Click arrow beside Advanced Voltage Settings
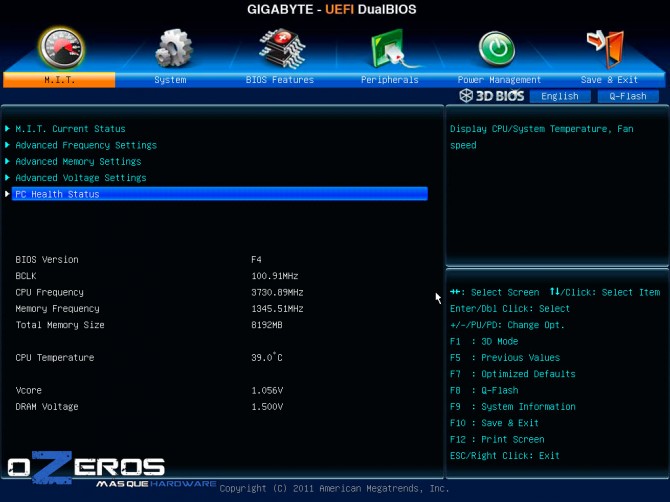Viewport: 670px width, 502px height. [7, 177]
